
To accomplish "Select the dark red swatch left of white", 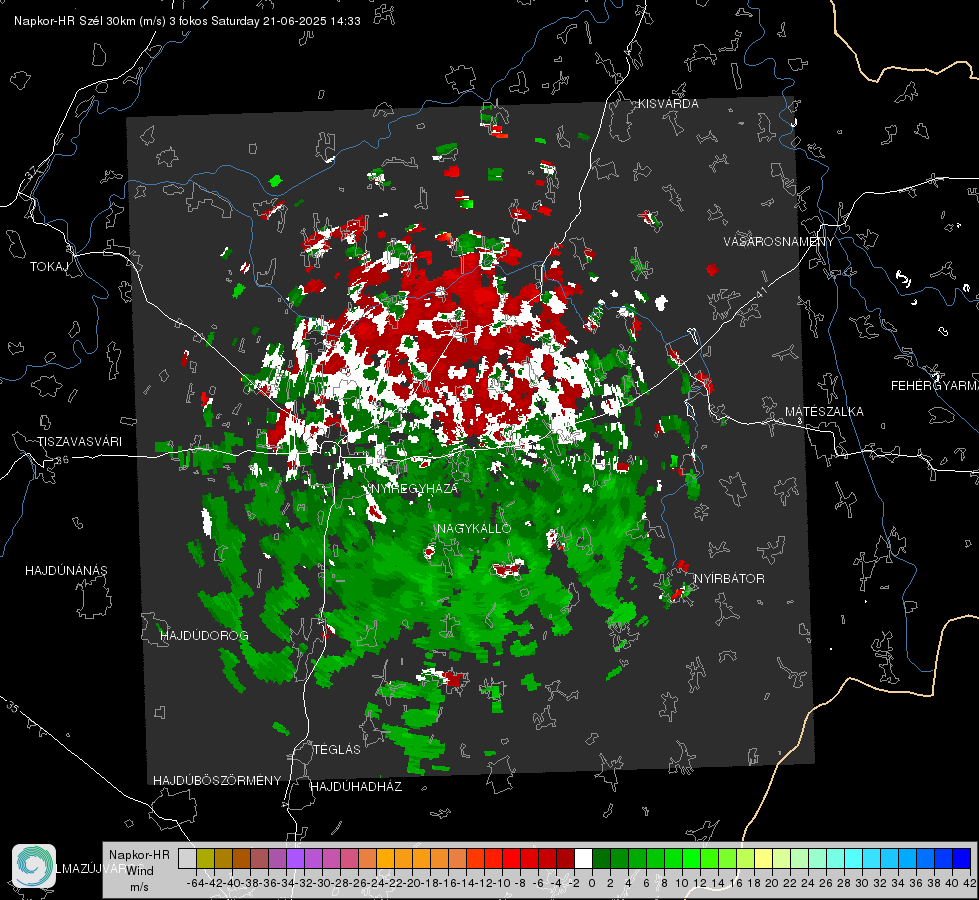I will click(x=565, y=858).
